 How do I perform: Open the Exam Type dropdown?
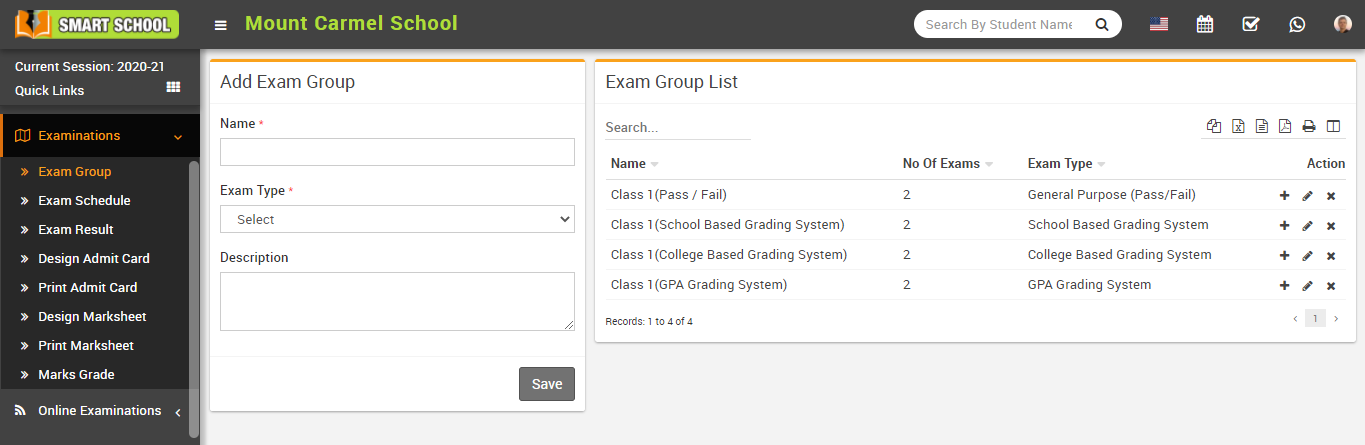coord(397,219)
